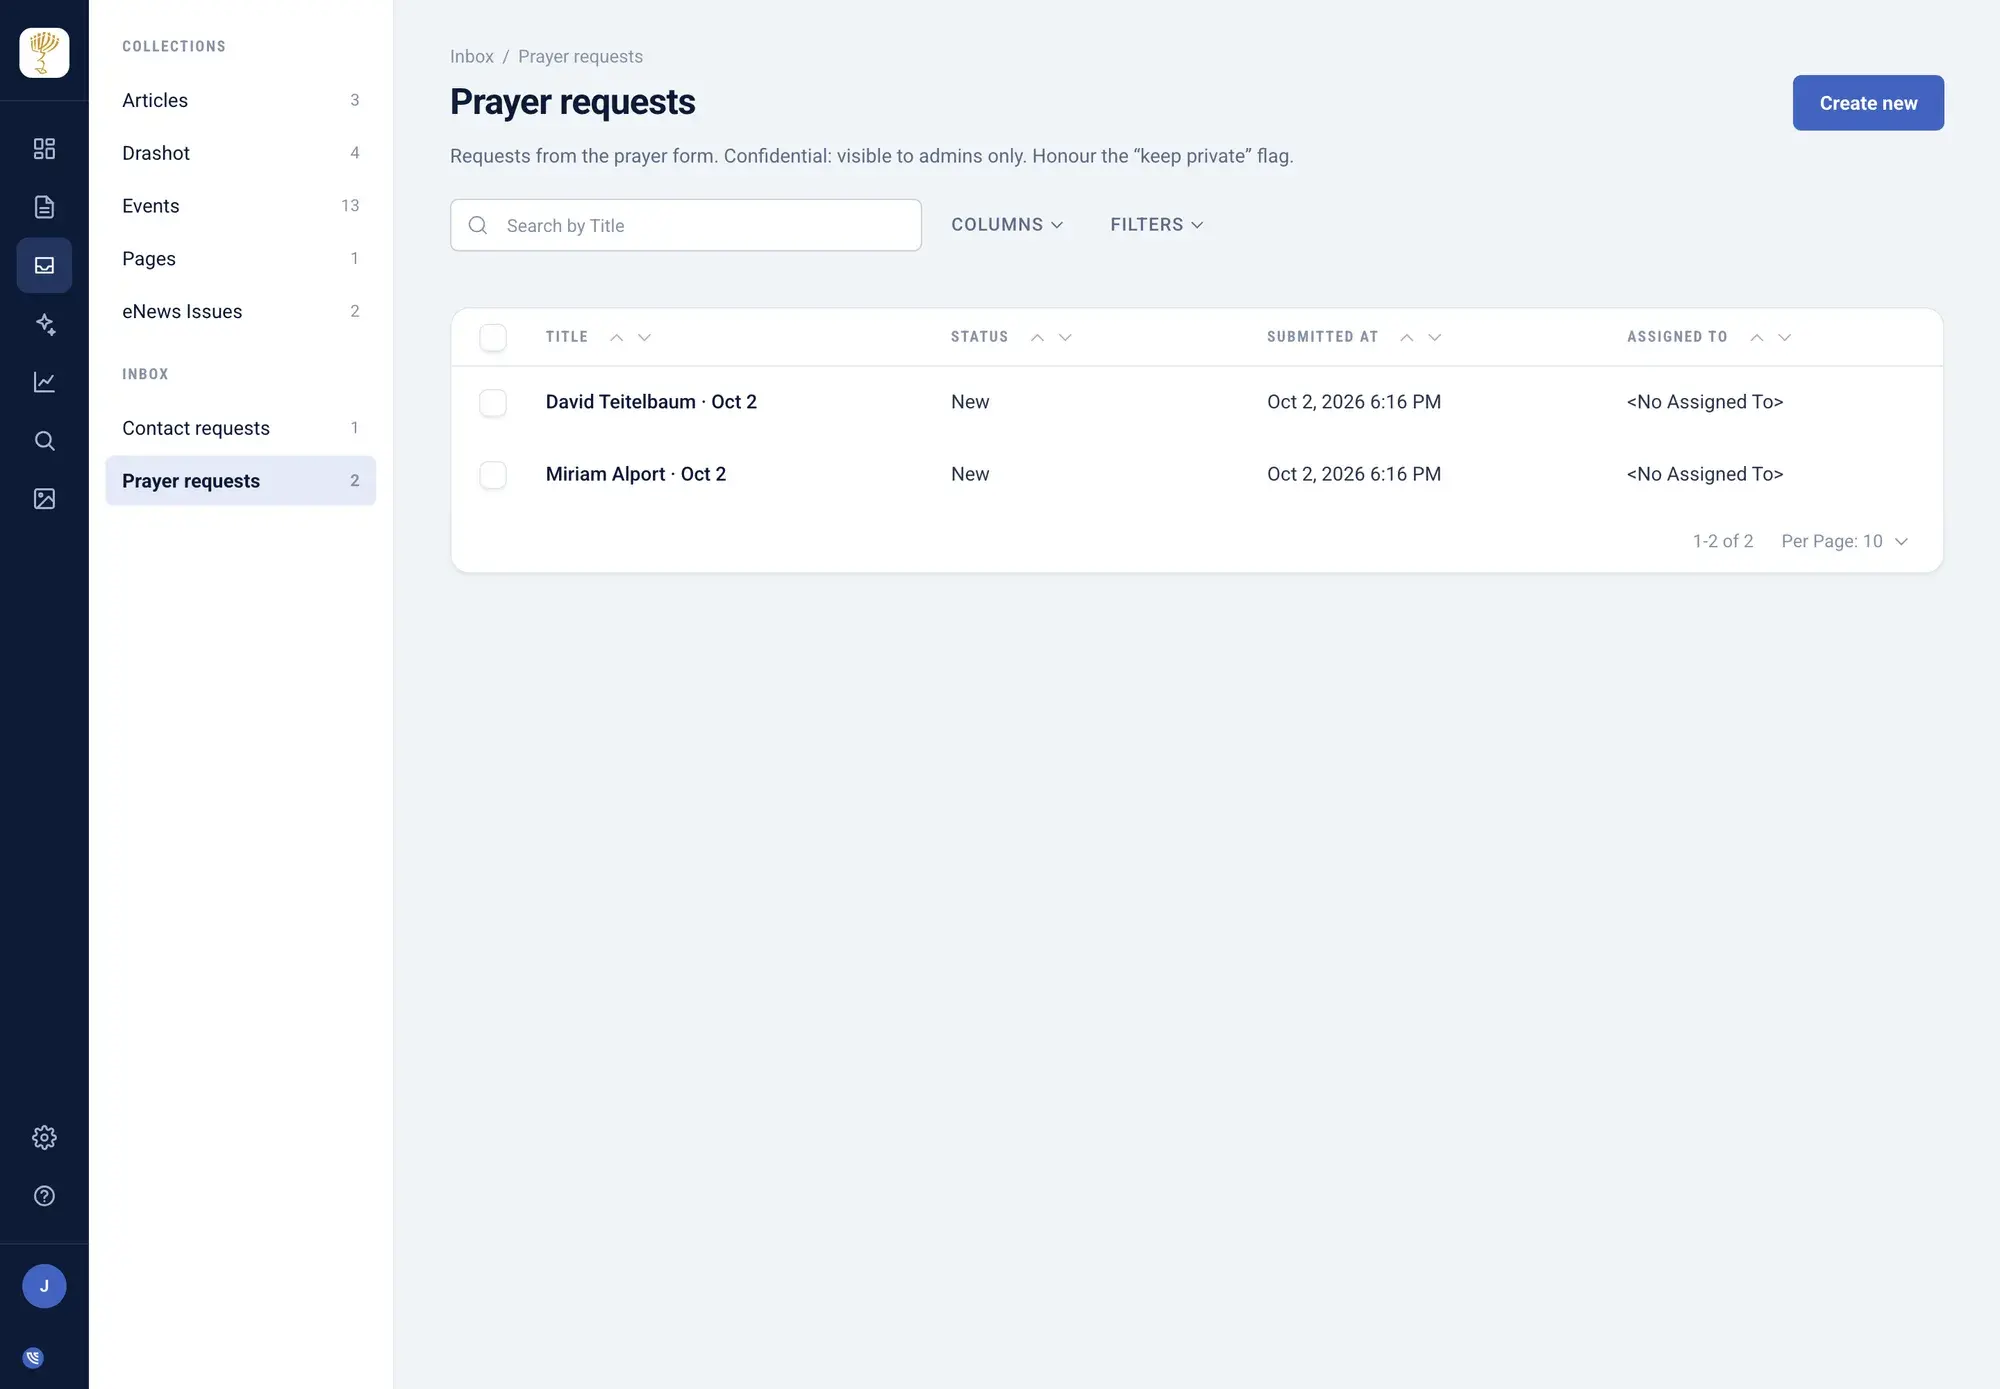Viewport: 2000px width, 1389px height.
Task: Go to eNews Issues collection
Action: [240, 312]
